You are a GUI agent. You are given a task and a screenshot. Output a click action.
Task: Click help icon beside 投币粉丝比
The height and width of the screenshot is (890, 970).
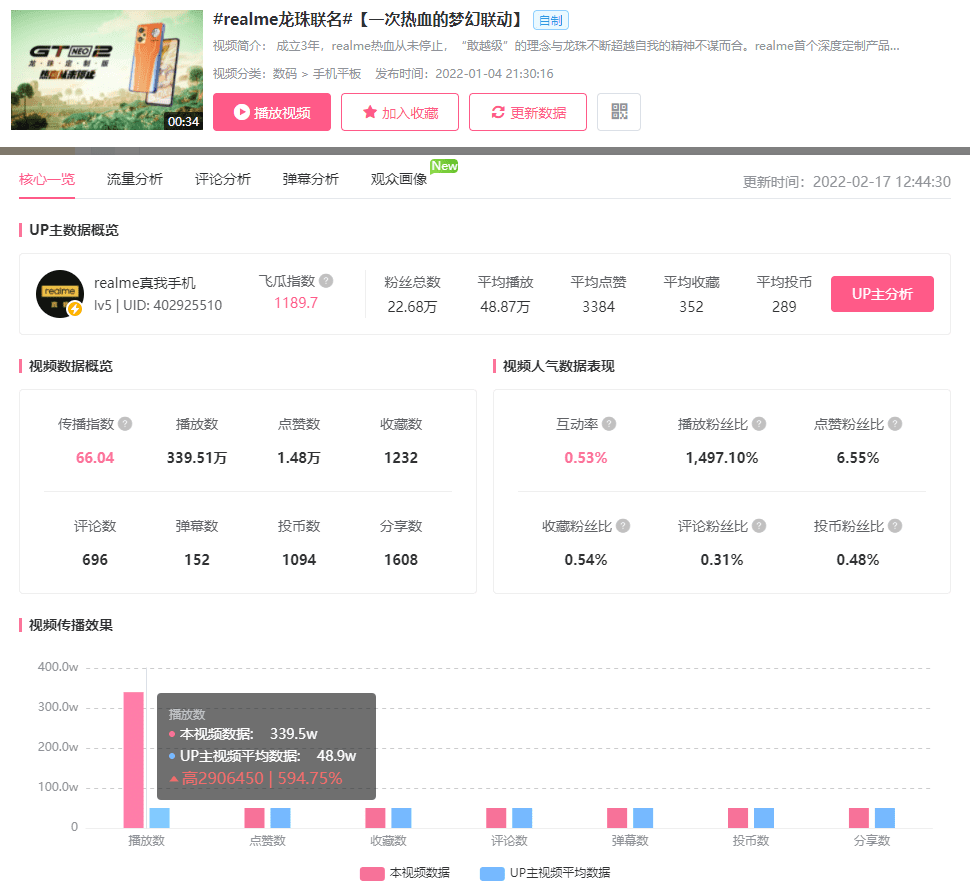click(895, 526)
